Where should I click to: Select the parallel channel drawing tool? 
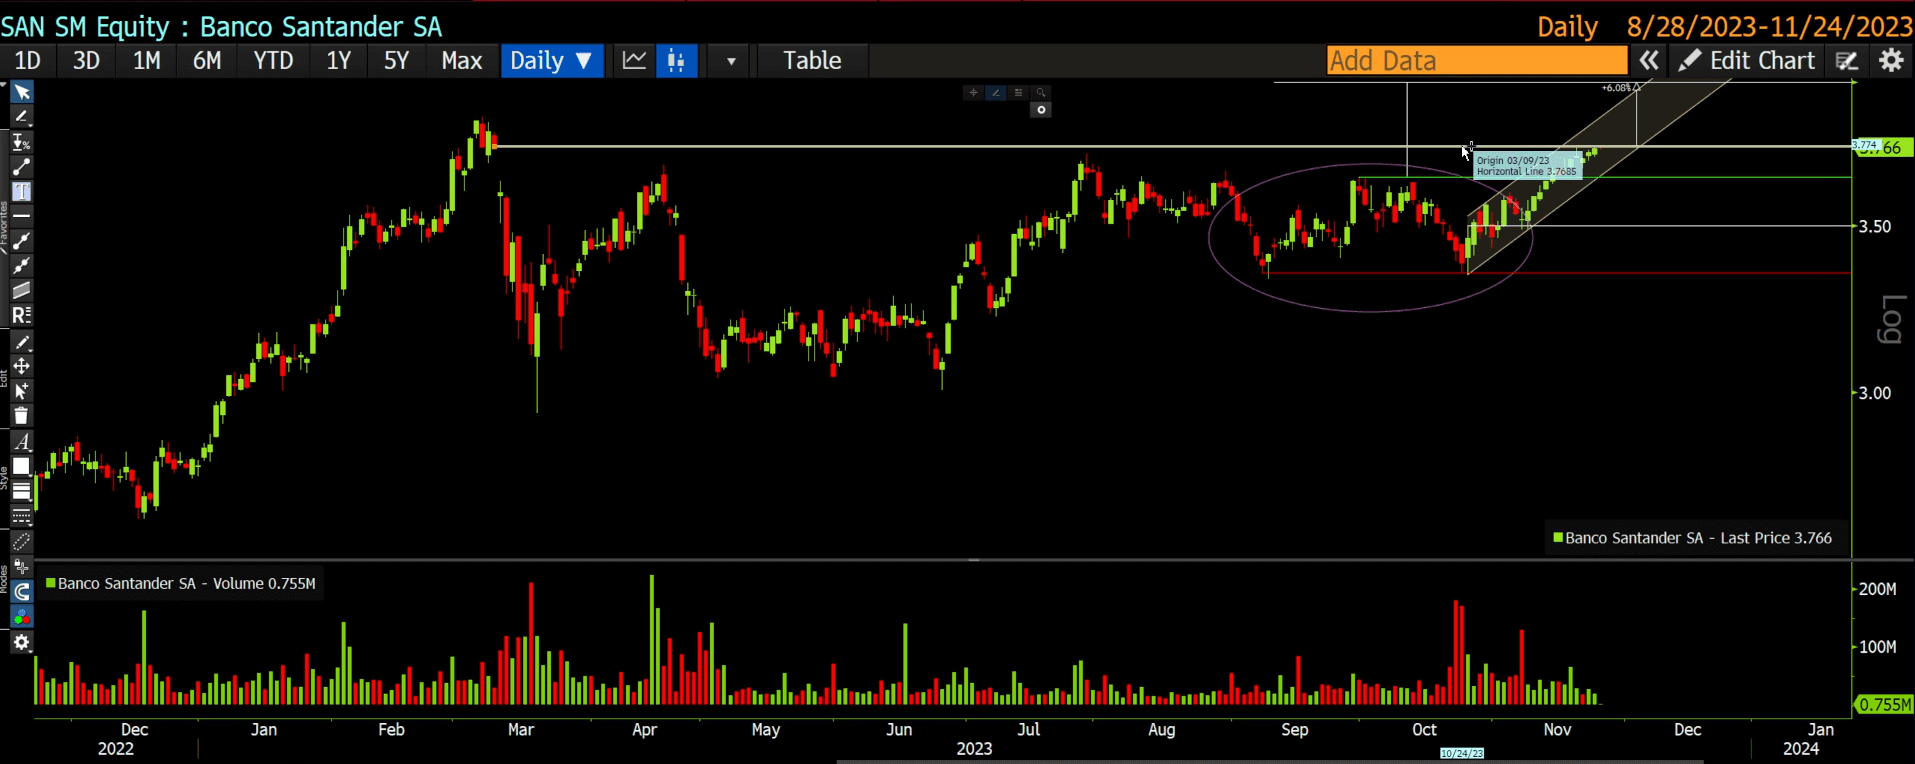point(21,290)
